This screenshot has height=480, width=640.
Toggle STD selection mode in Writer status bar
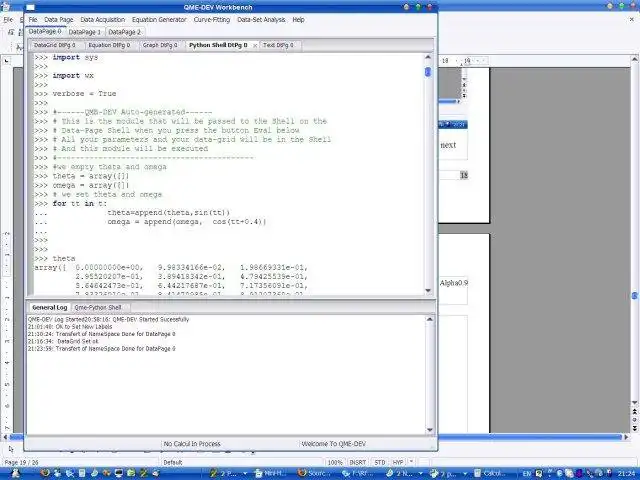click(x=380, y=462)
